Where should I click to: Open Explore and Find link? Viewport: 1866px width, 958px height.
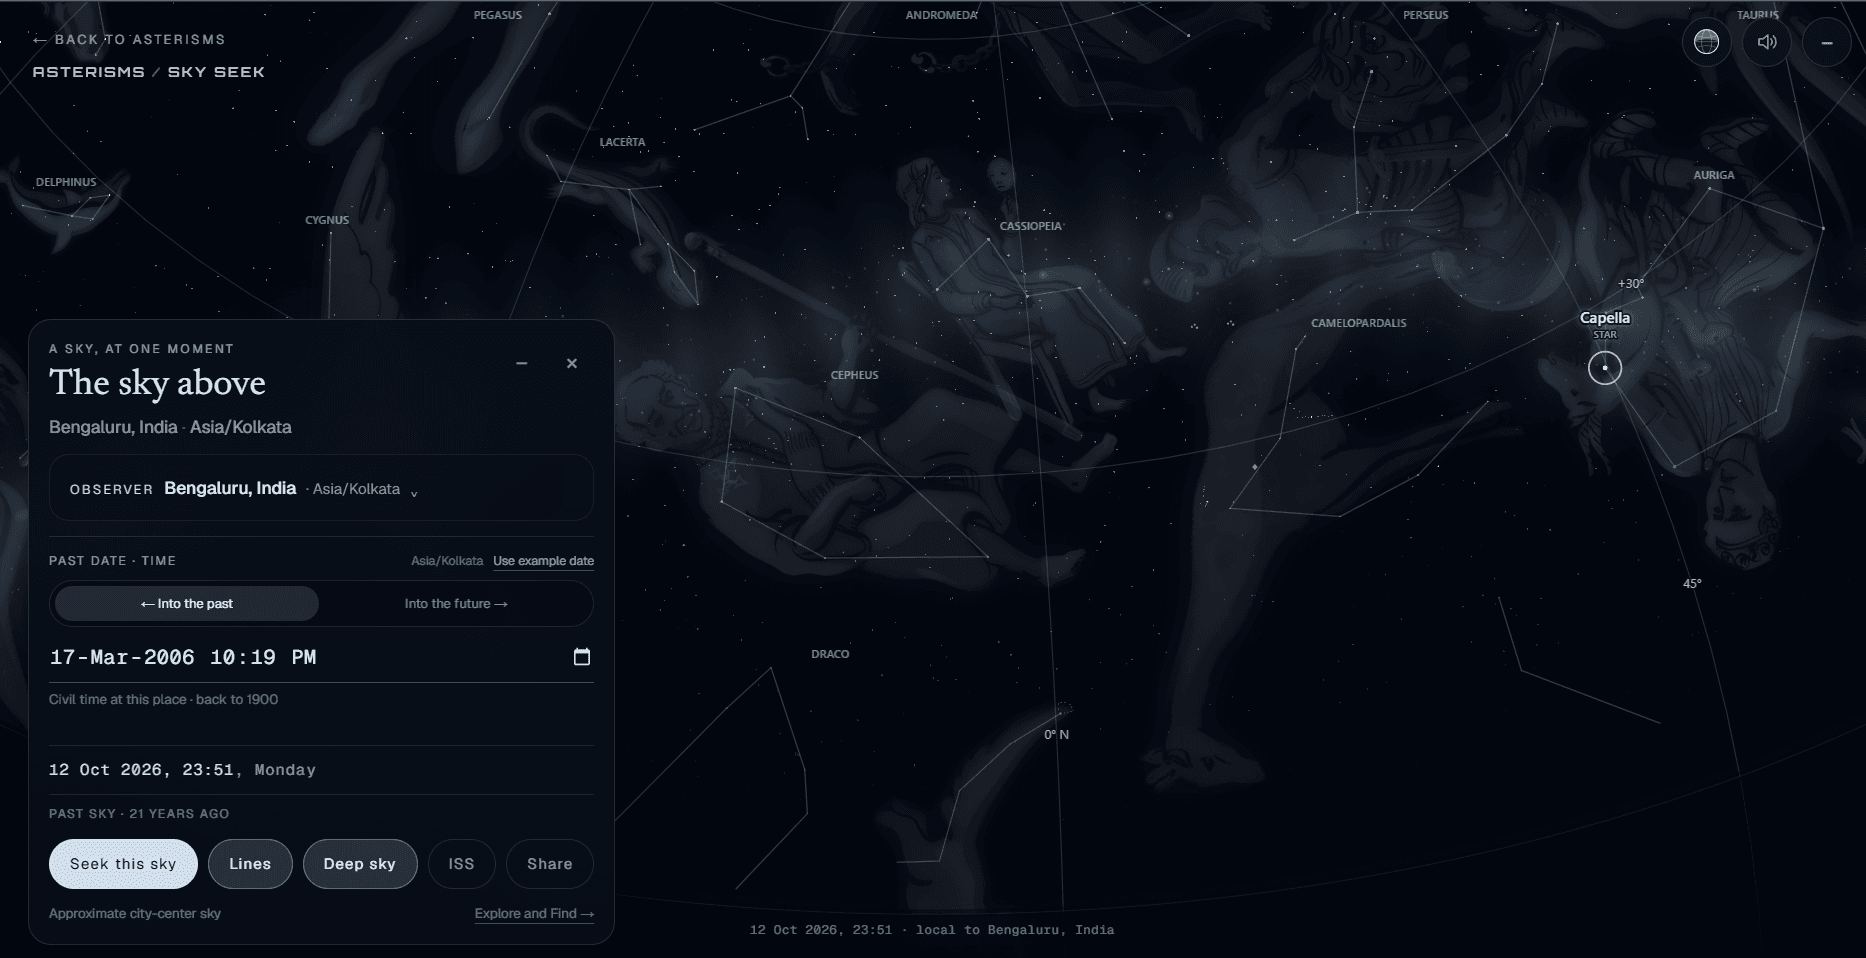[534, 913]
